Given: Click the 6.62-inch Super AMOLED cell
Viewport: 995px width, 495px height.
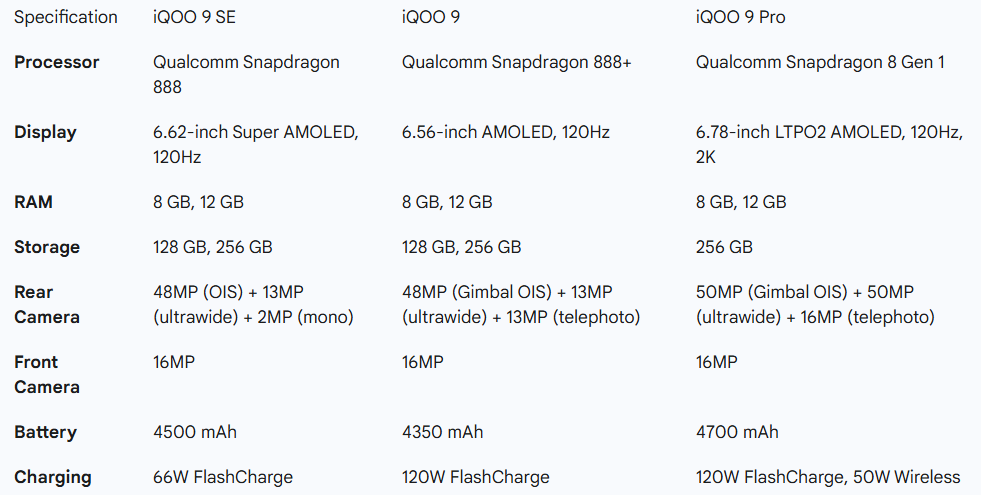Looking at the screenshot, I should click(255, 144).
